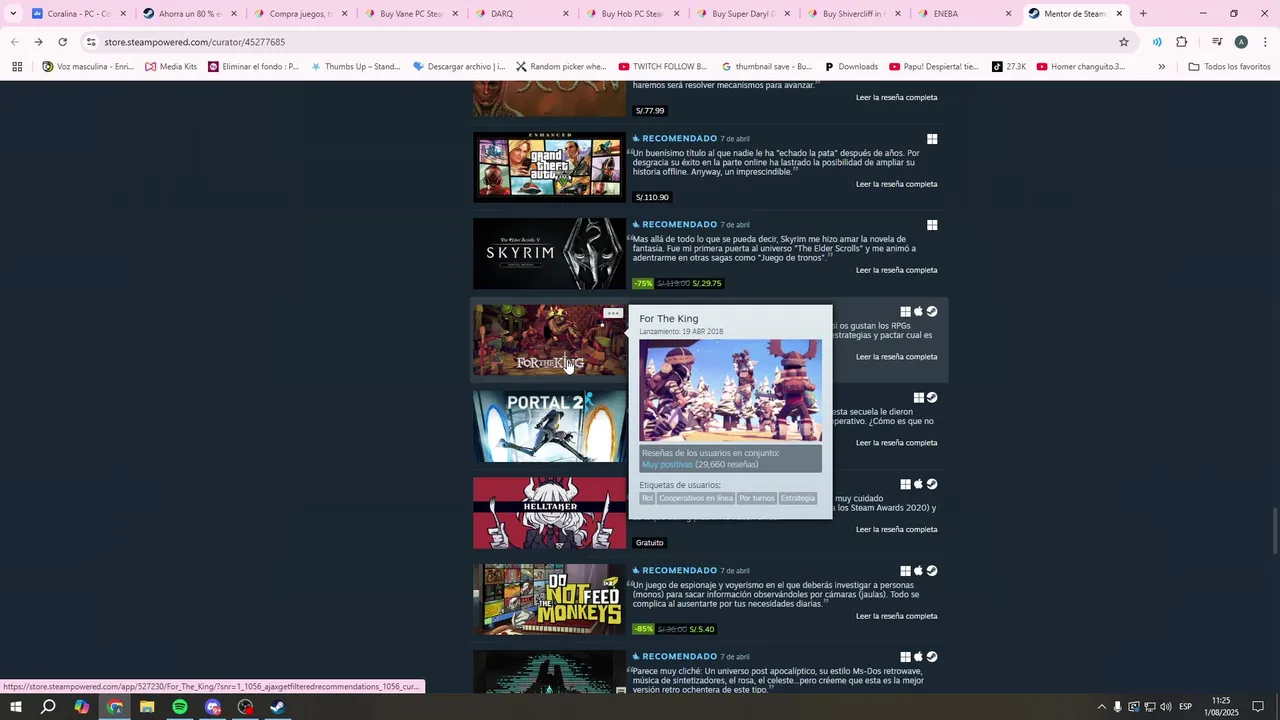The height and width of the screenshot is (720, 1280).
Task: Switch to the Coralina - PC tab
Action: pos(76,14)
